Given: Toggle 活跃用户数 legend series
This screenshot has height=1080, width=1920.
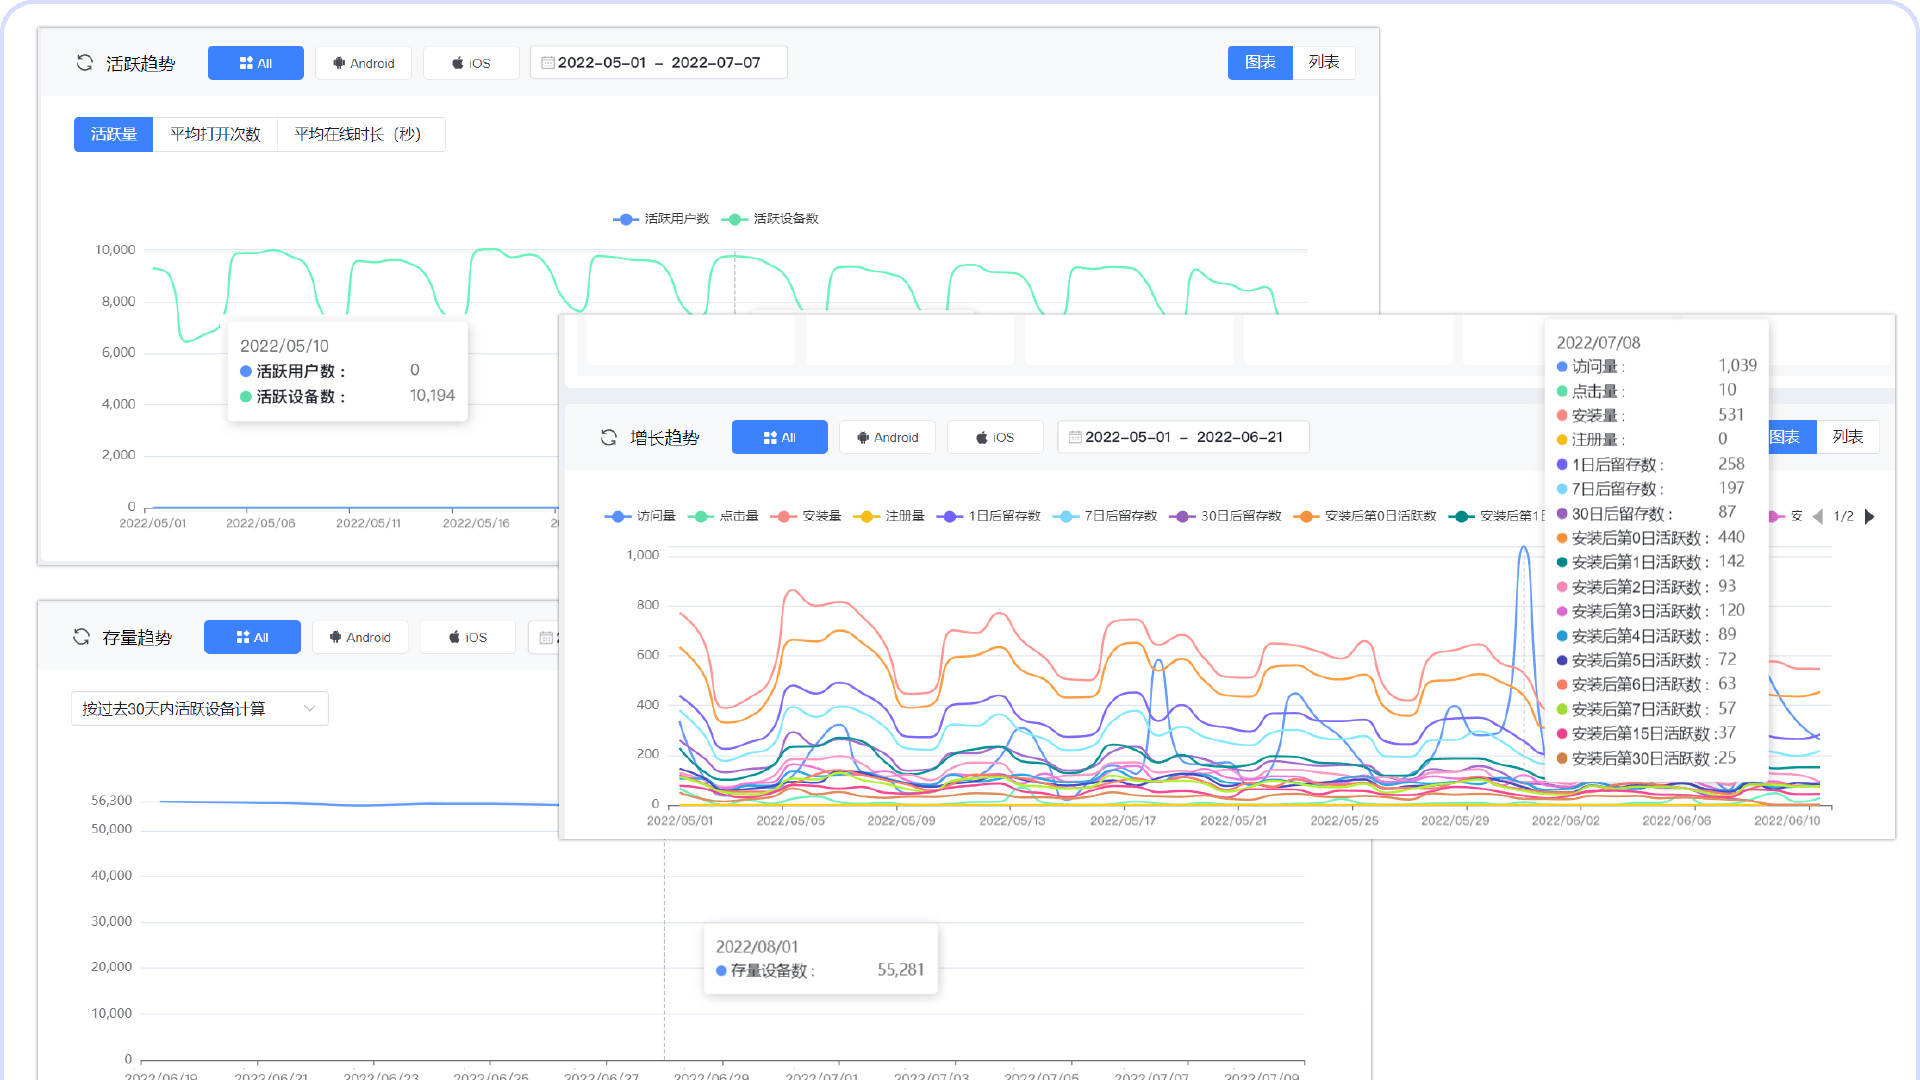Looking at the screenshot, I should pos(661,219).
